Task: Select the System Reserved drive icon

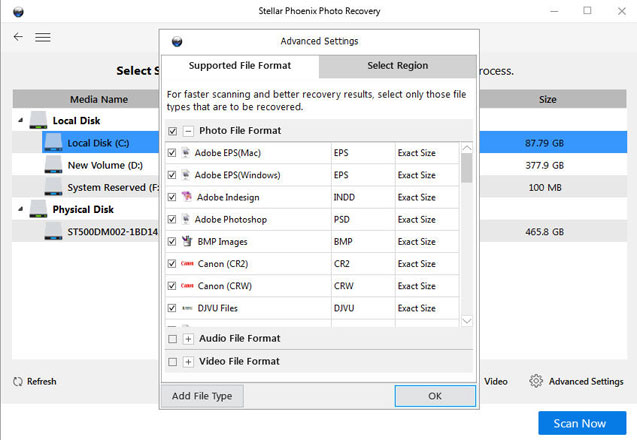Action: click(53, 187)
